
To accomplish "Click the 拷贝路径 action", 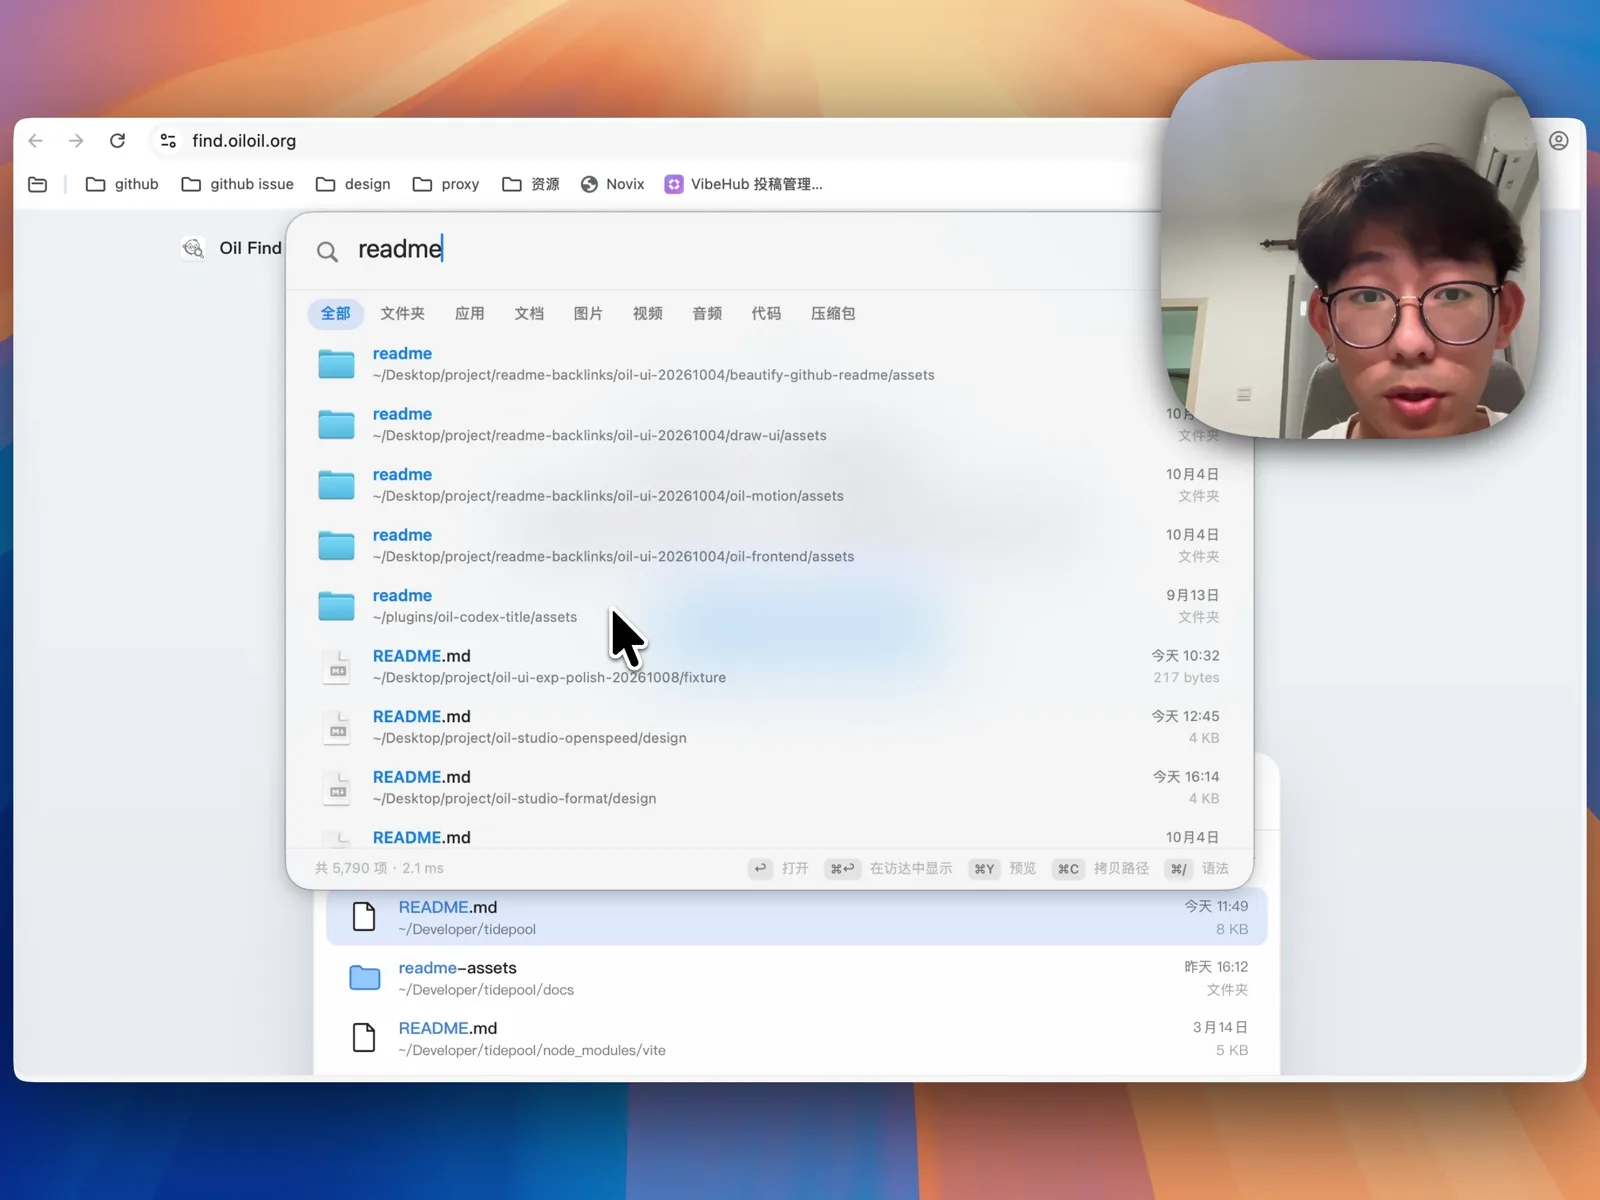I will tap(1101, 868).
